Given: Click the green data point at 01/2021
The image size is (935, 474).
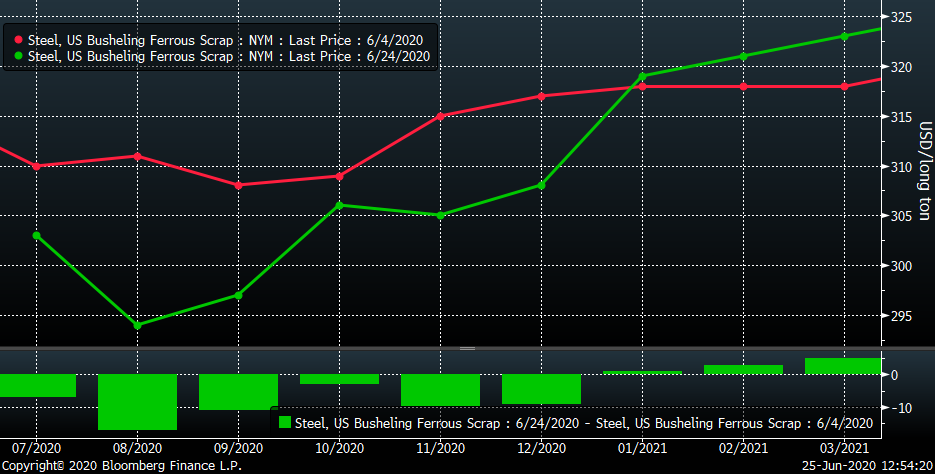Looking at the screenshot, I should pos(642,76).
